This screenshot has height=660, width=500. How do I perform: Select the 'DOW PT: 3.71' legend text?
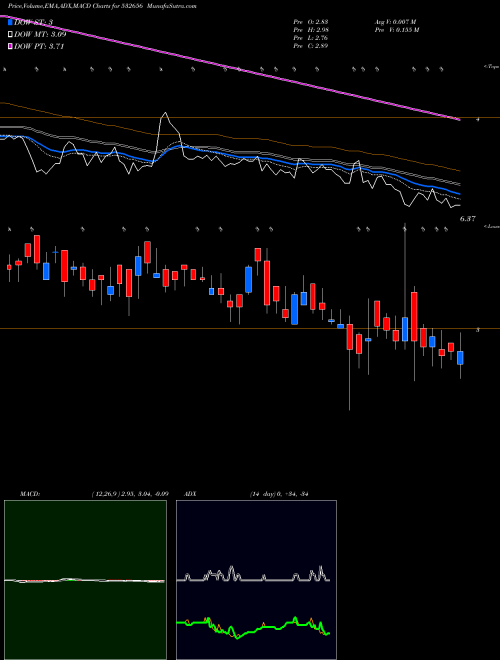pos(39,46)
